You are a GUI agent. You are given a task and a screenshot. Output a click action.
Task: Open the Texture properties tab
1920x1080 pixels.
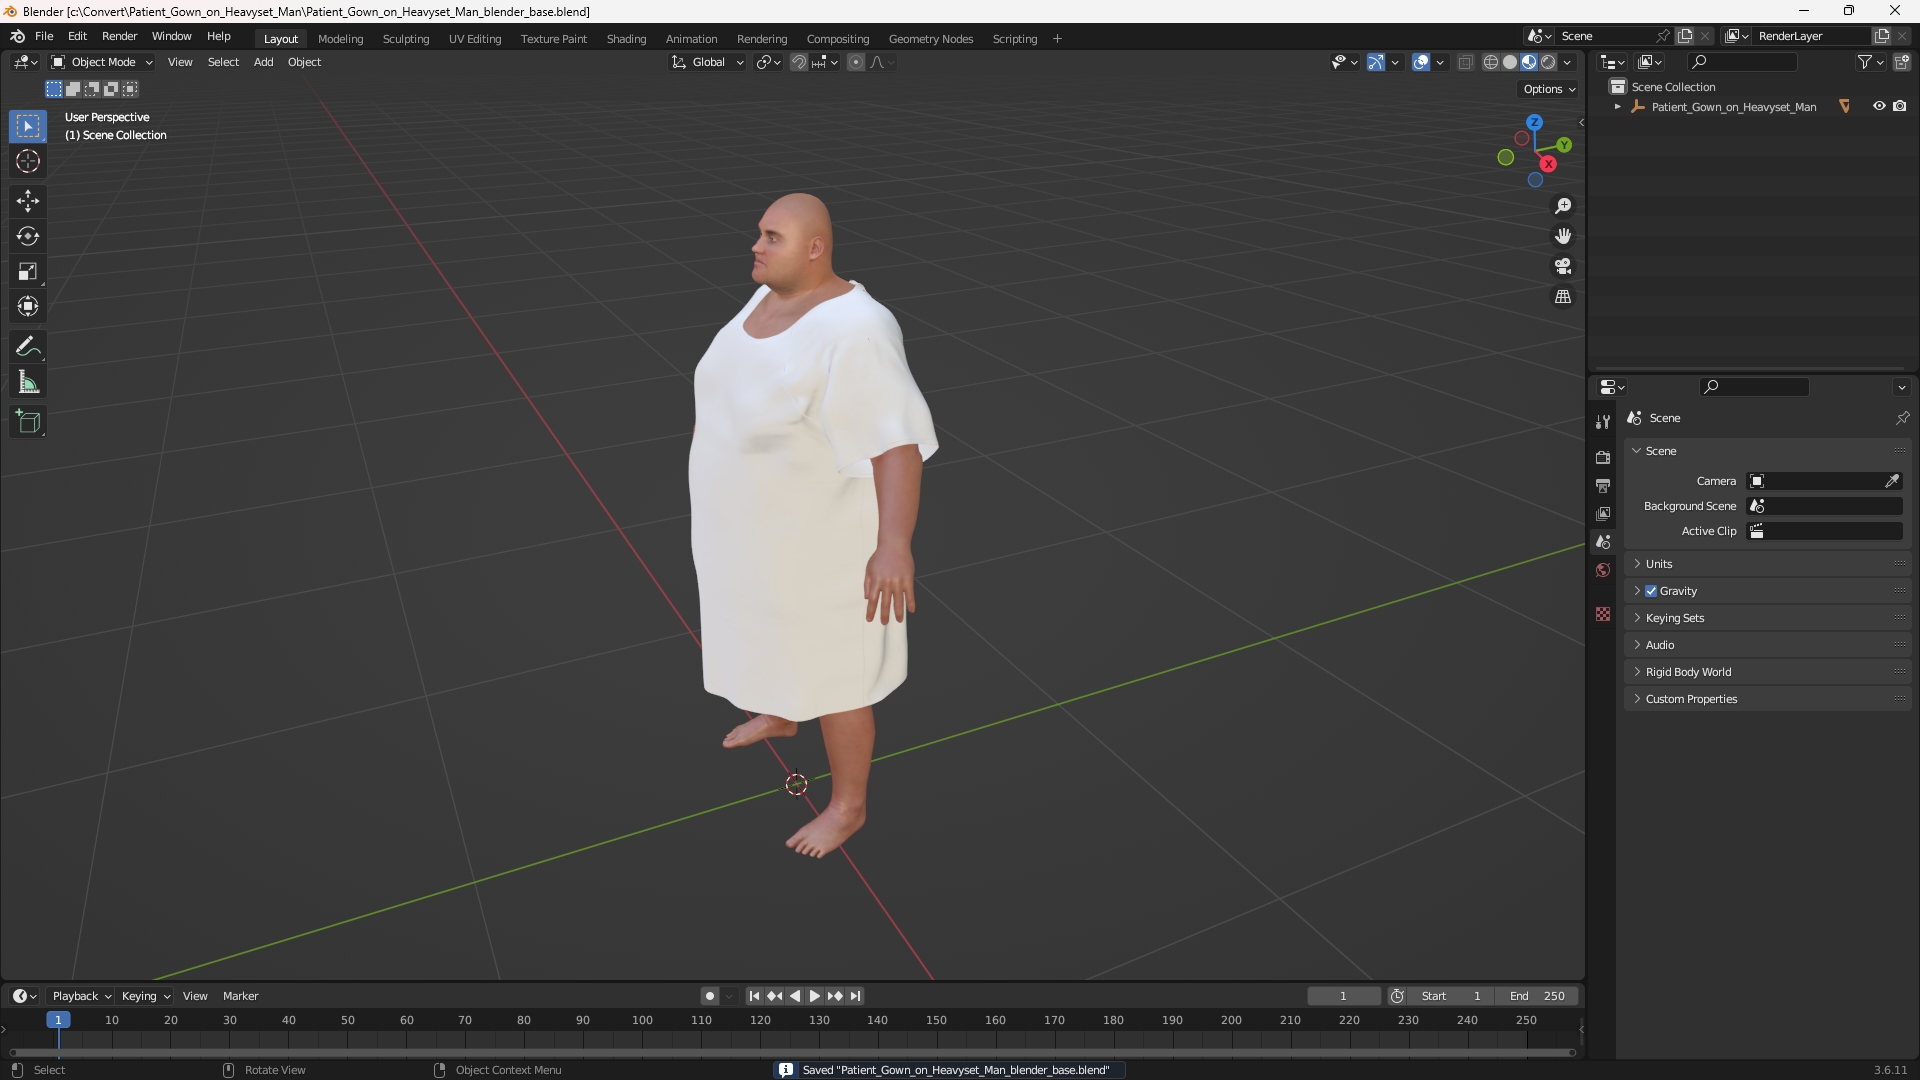pyautogui.click(x=1603, y=614)
